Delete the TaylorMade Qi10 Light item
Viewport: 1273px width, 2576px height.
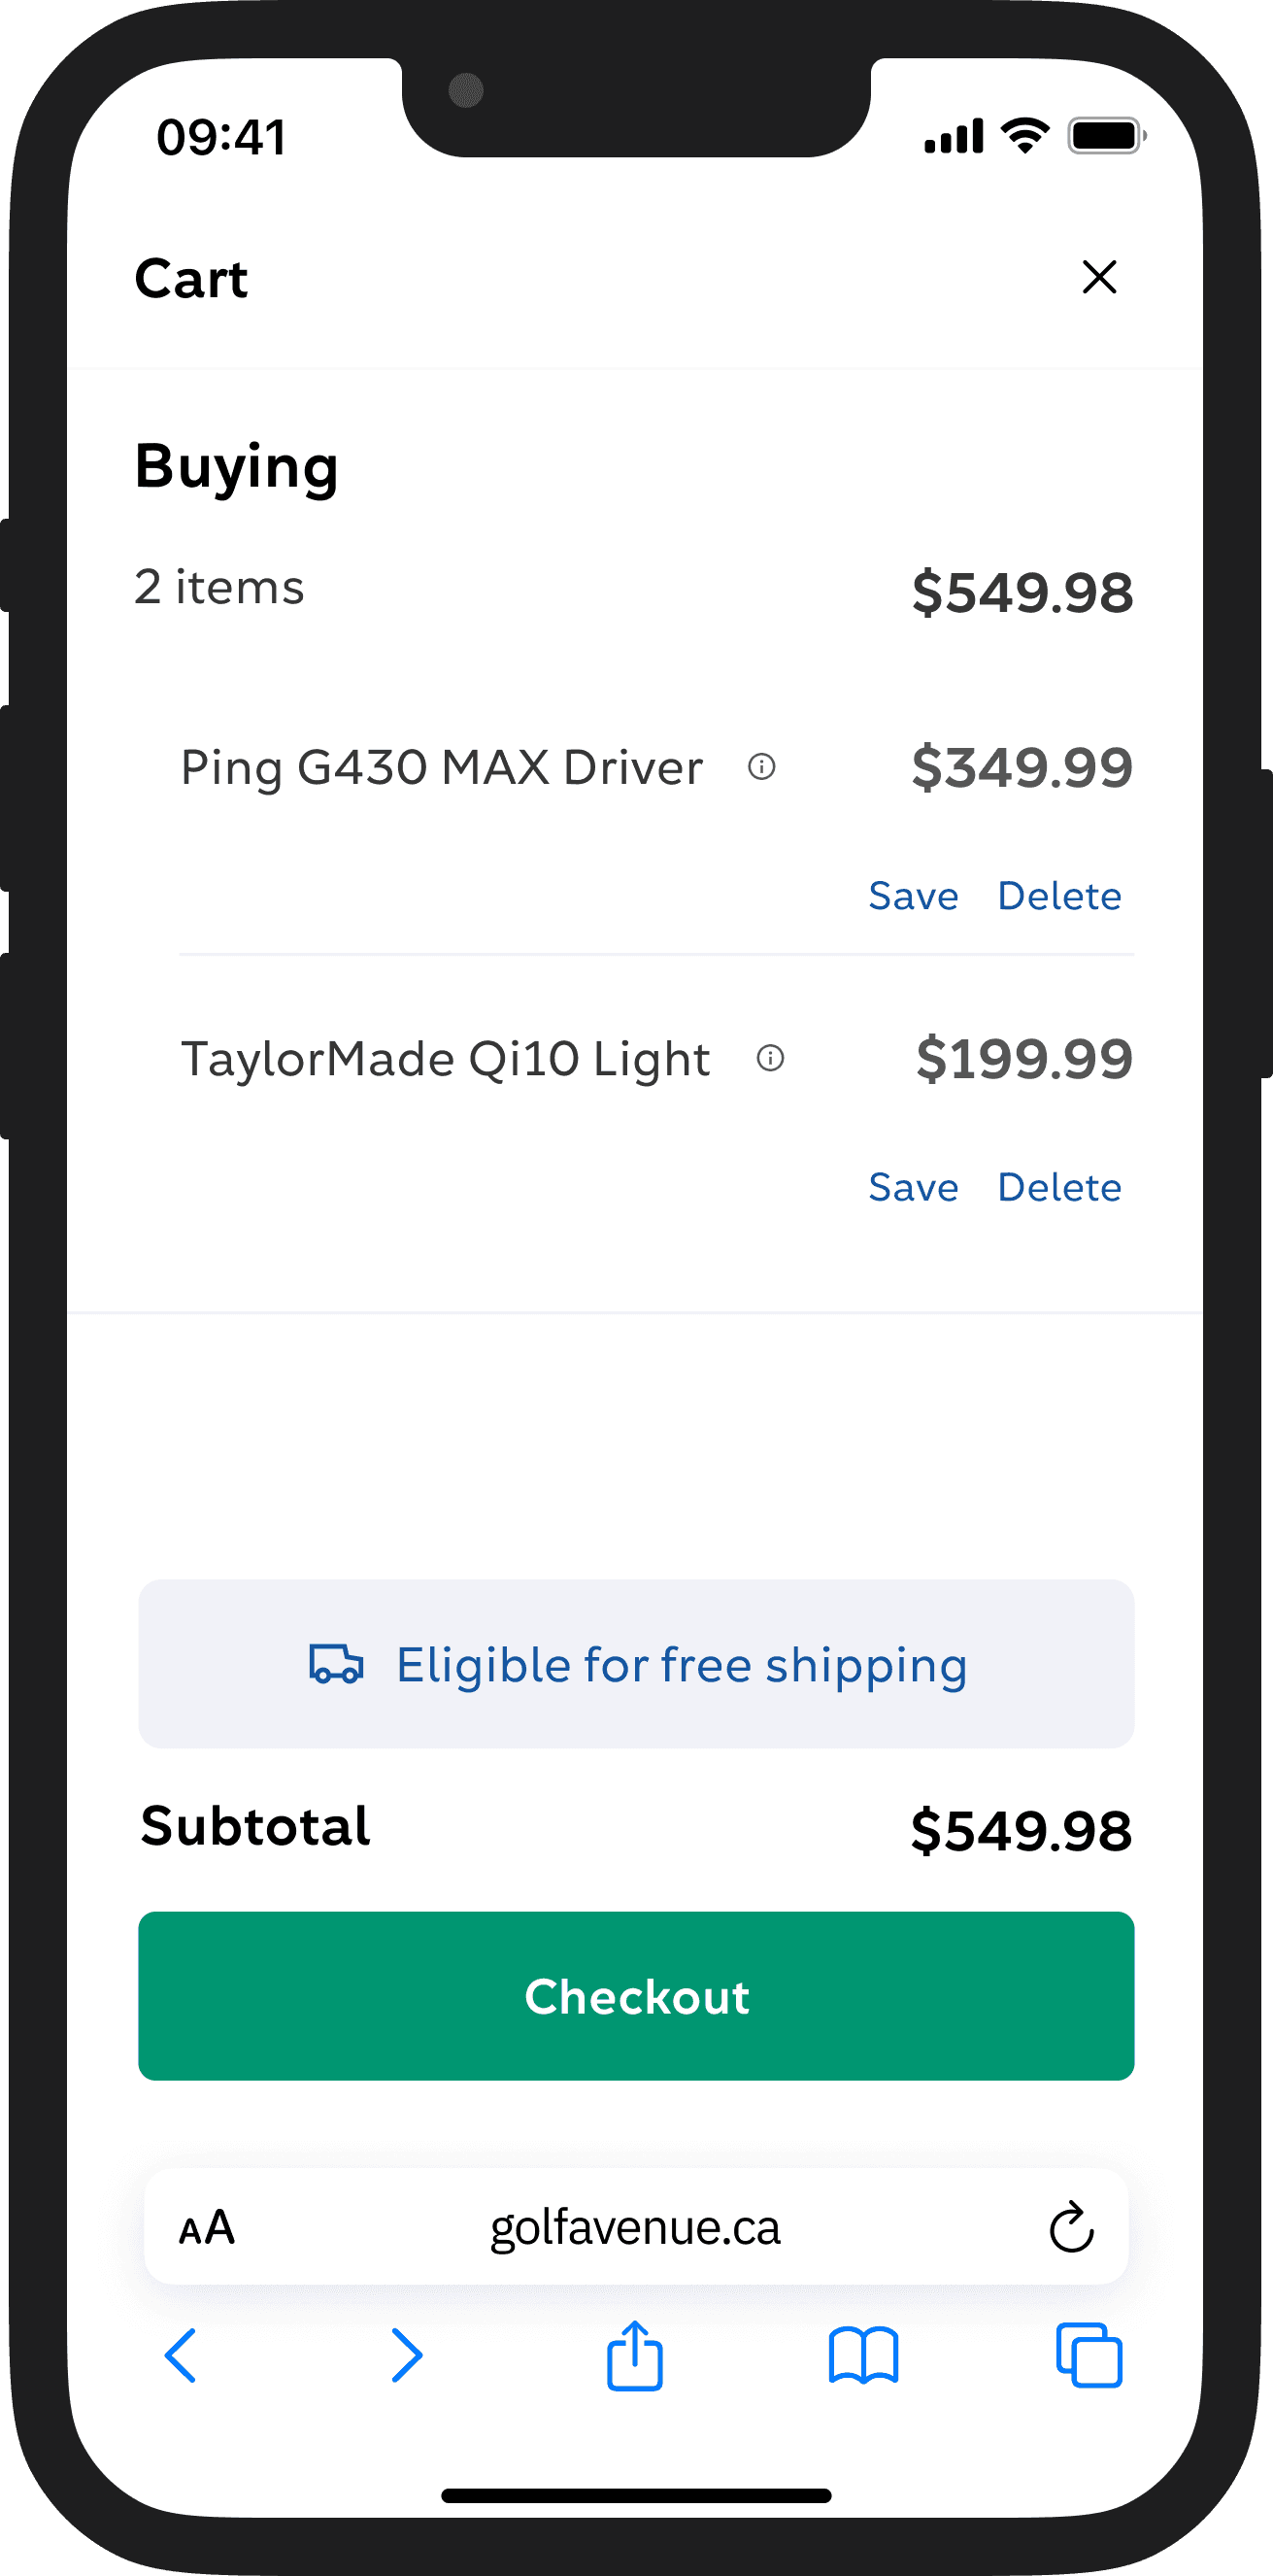[x=1059, y=1187]
